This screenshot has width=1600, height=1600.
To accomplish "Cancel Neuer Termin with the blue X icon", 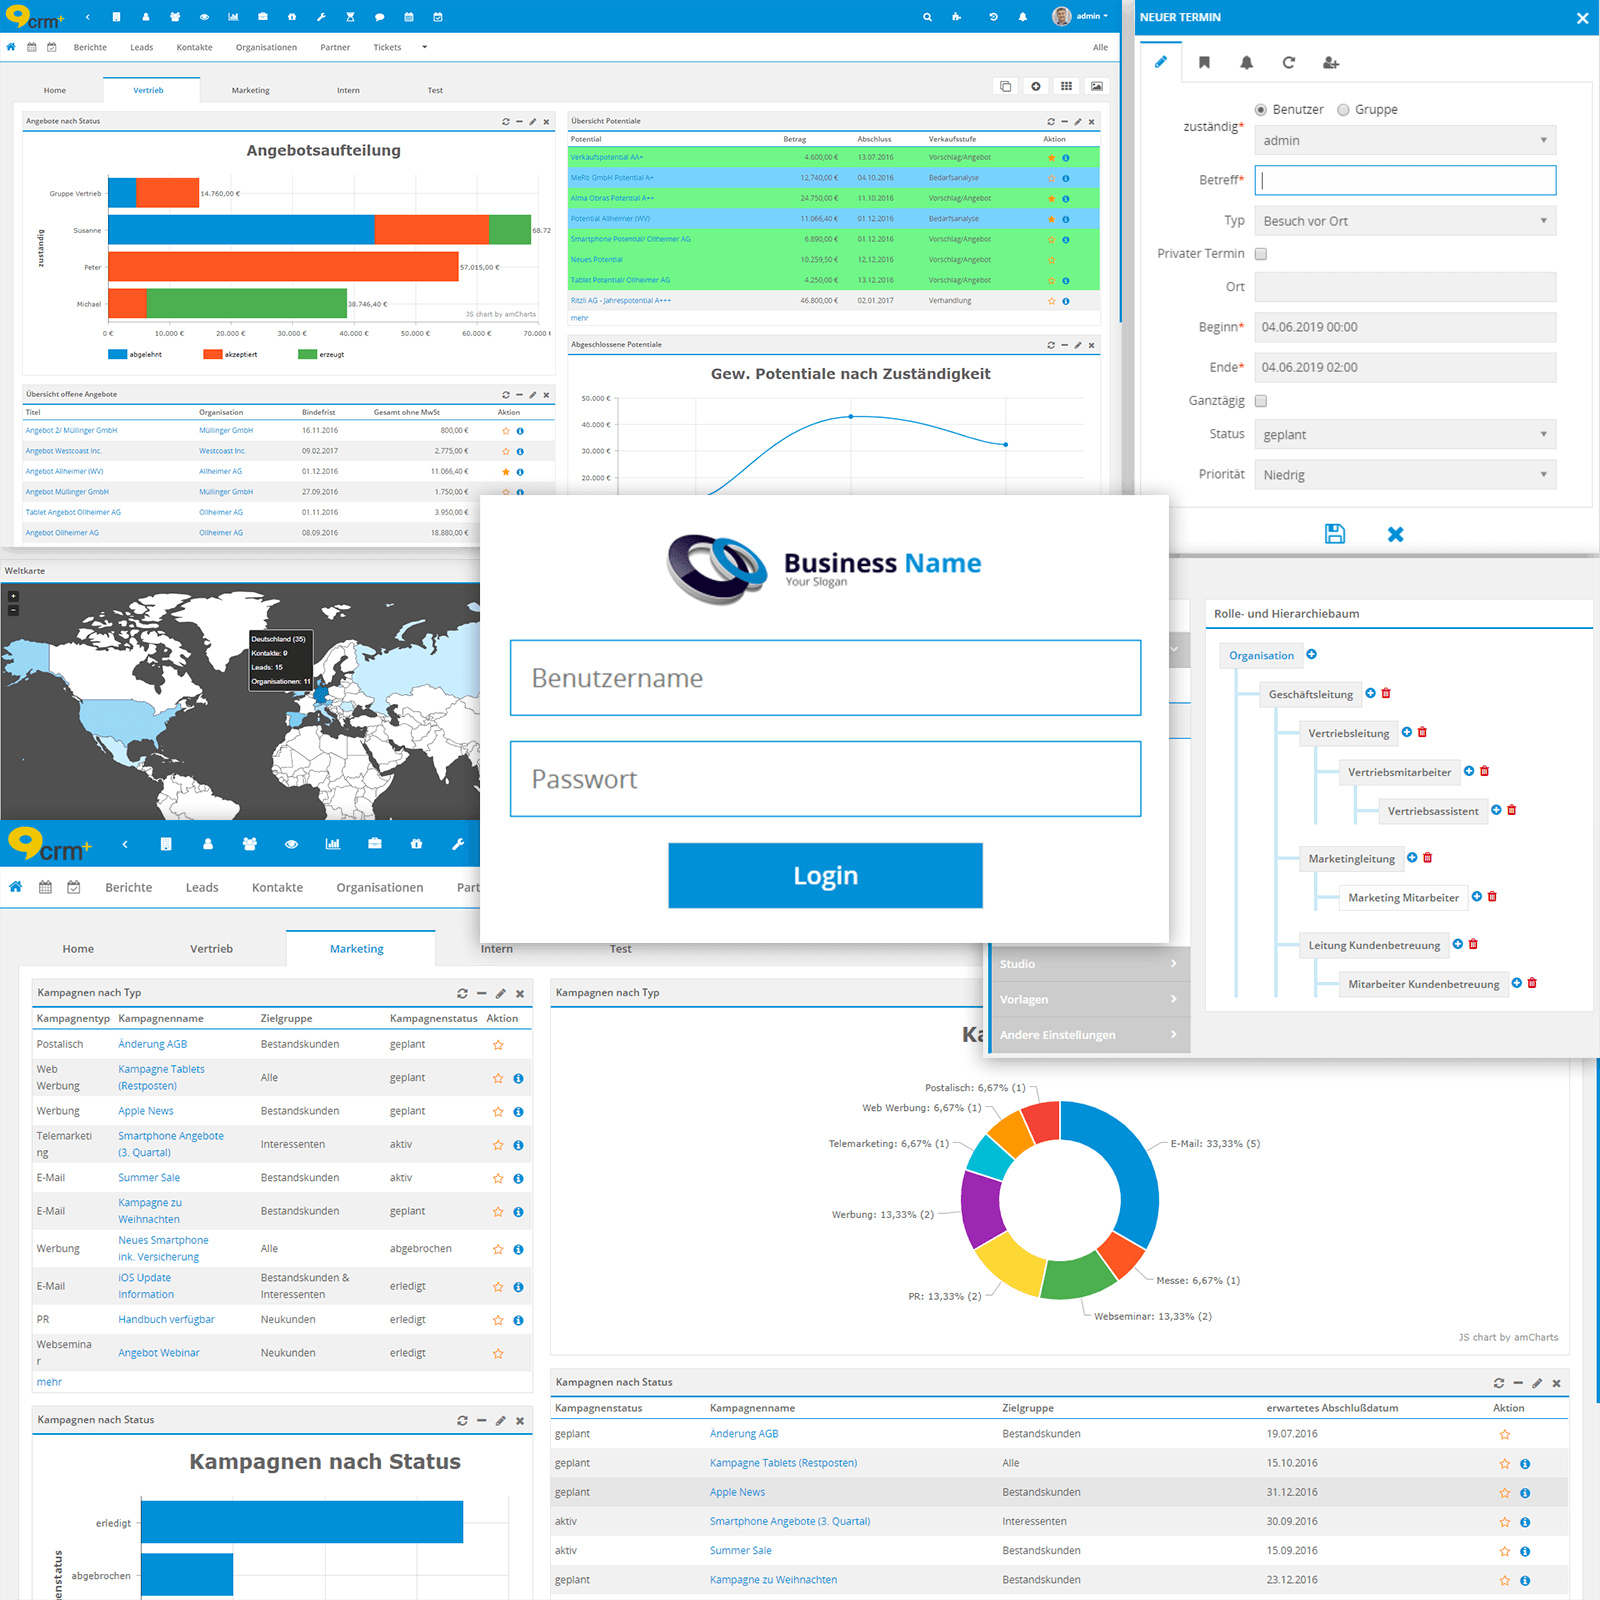I will pos(1395,535).
